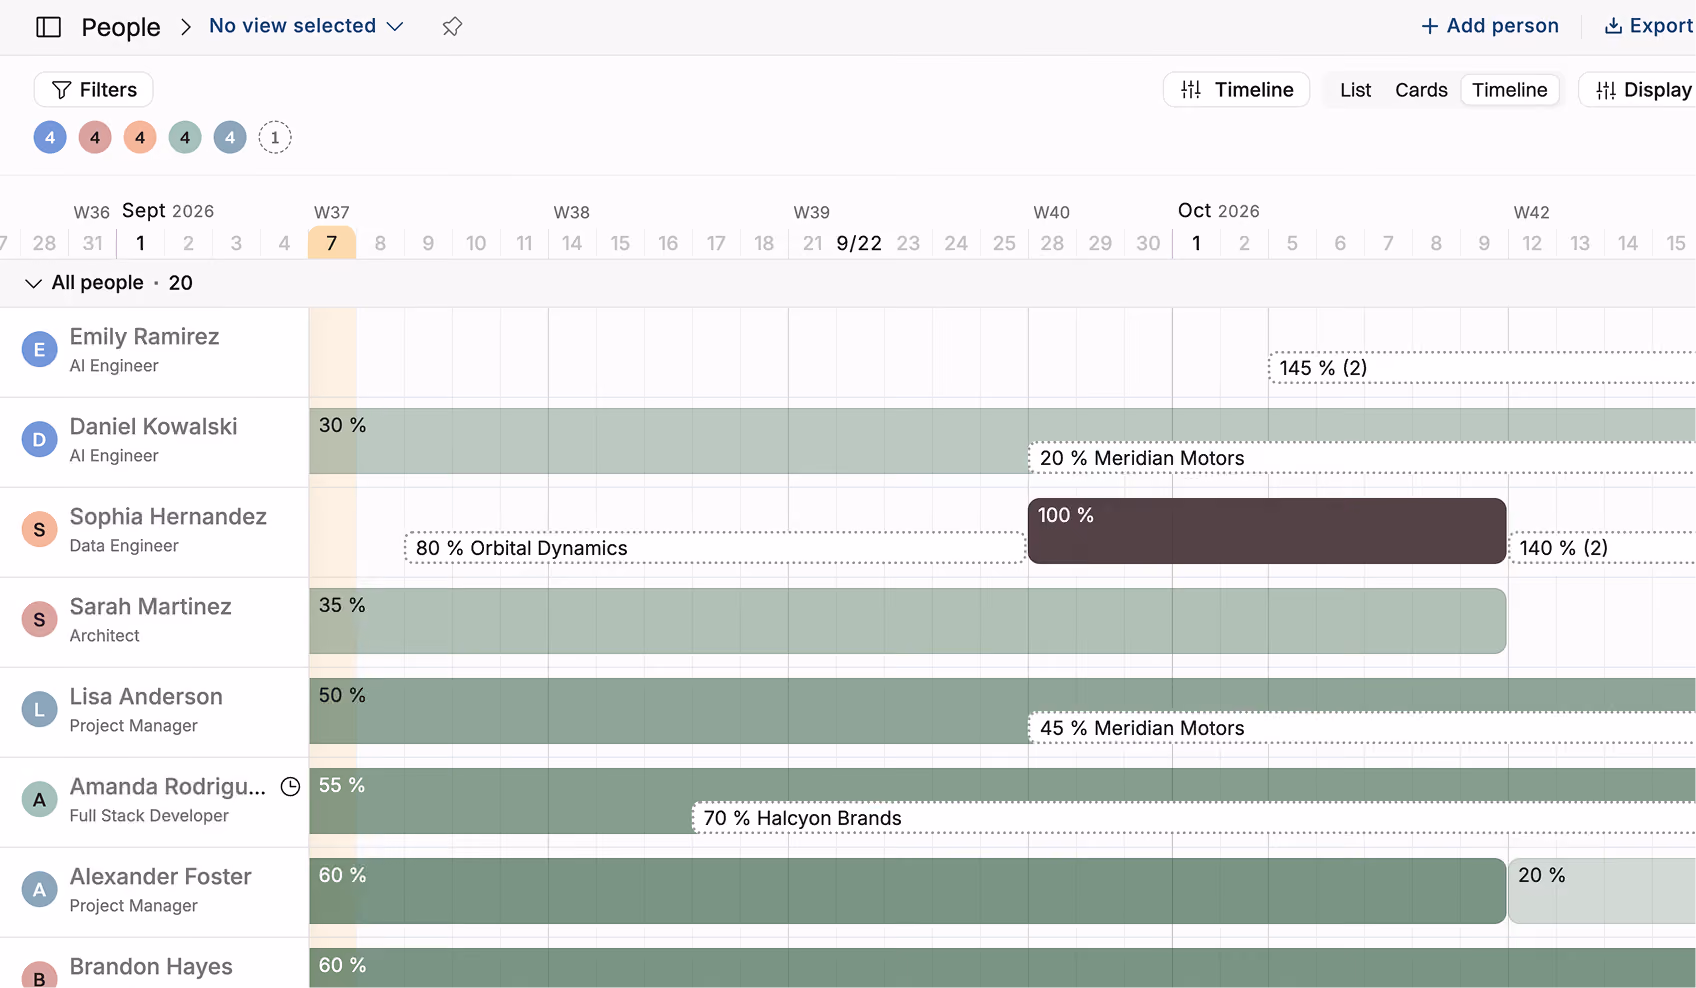
Task: Select the Timeline view tab
Action: 1510,90
